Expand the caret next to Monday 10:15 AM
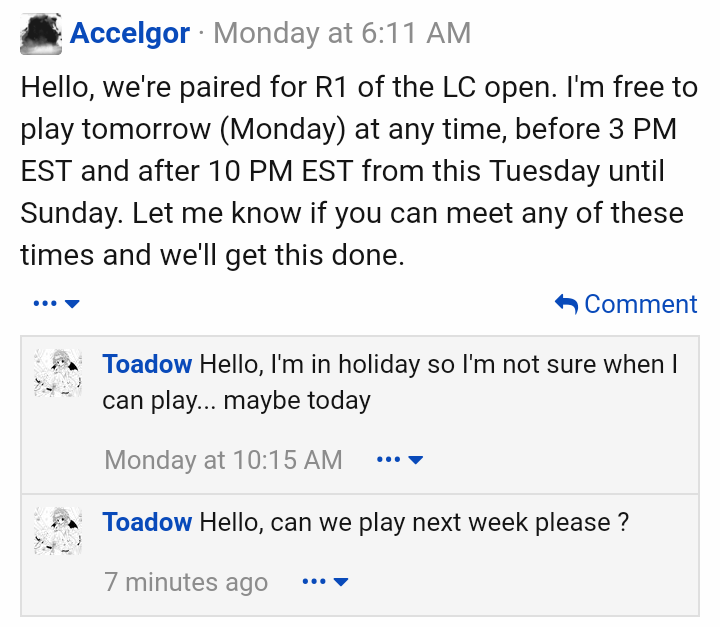Viewport: 720px width, 627px height. [x=416, y=460]
